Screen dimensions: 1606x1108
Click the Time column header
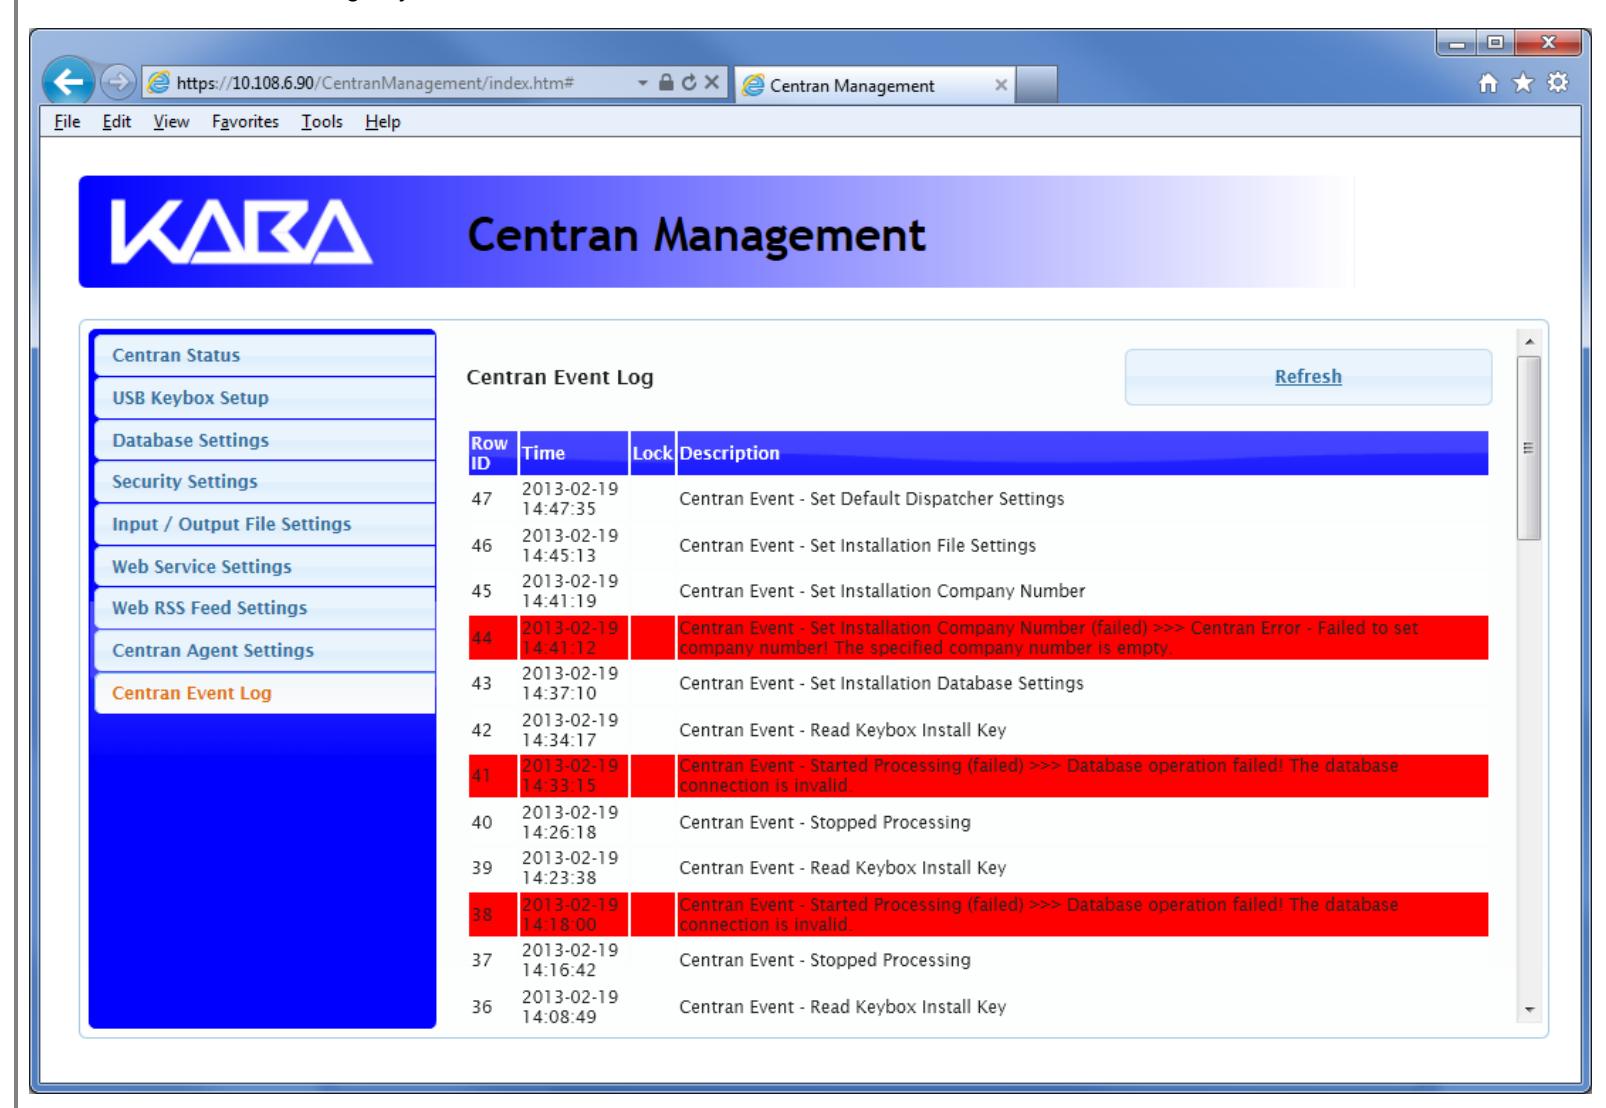point(573,453)
